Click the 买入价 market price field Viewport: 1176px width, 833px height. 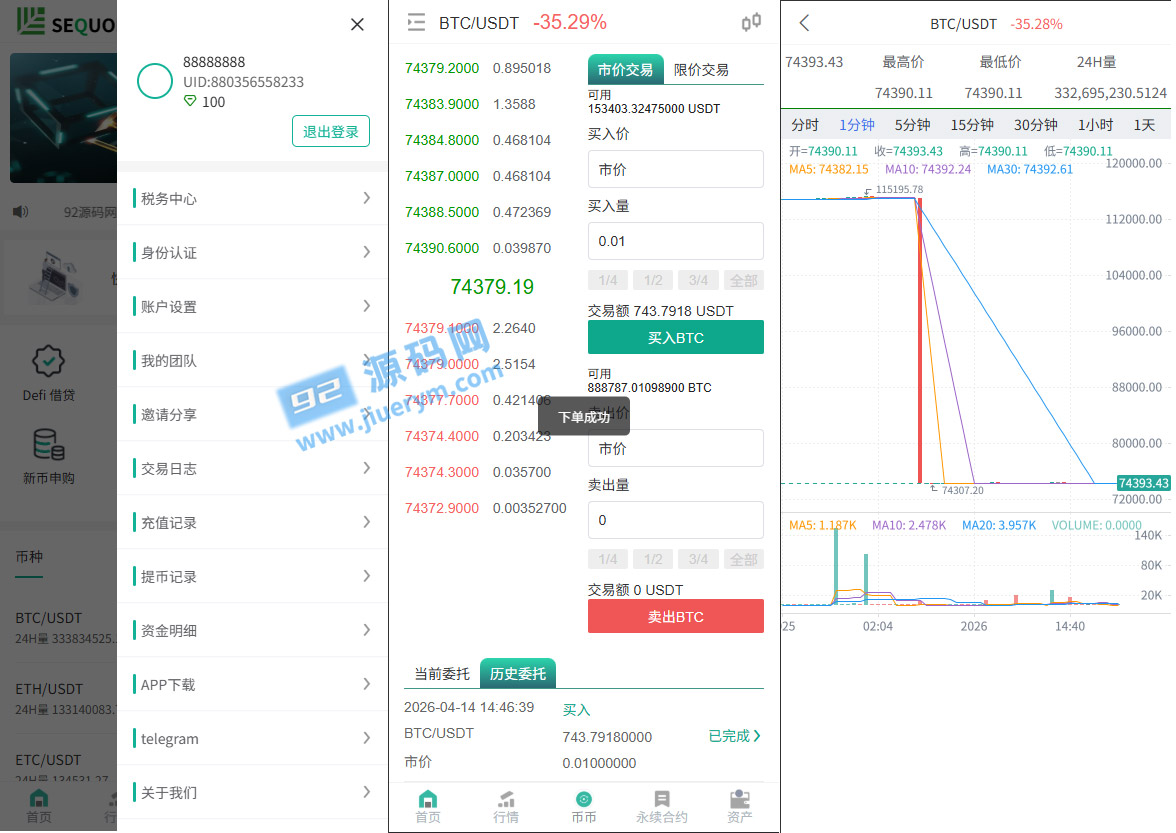(x=676, y=169)
